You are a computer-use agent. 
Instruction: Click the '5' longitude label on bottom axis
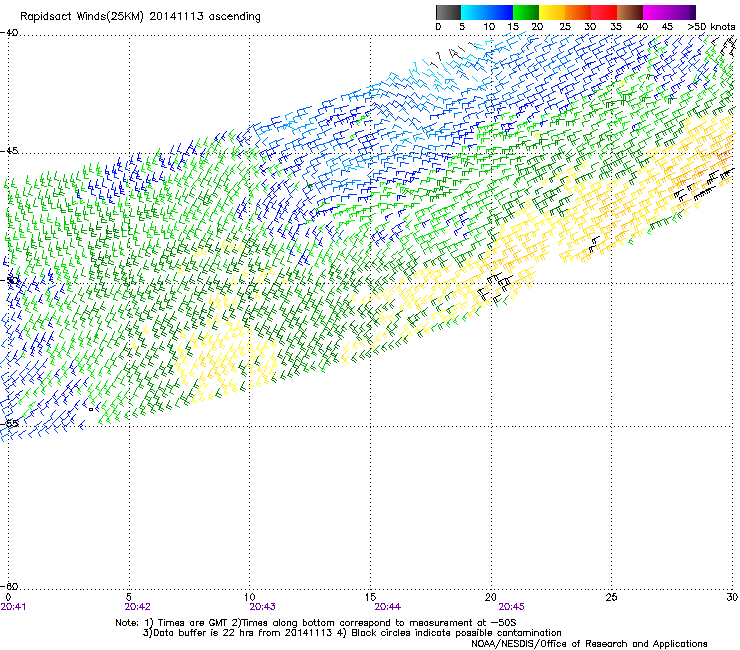(x=129, y=597)
